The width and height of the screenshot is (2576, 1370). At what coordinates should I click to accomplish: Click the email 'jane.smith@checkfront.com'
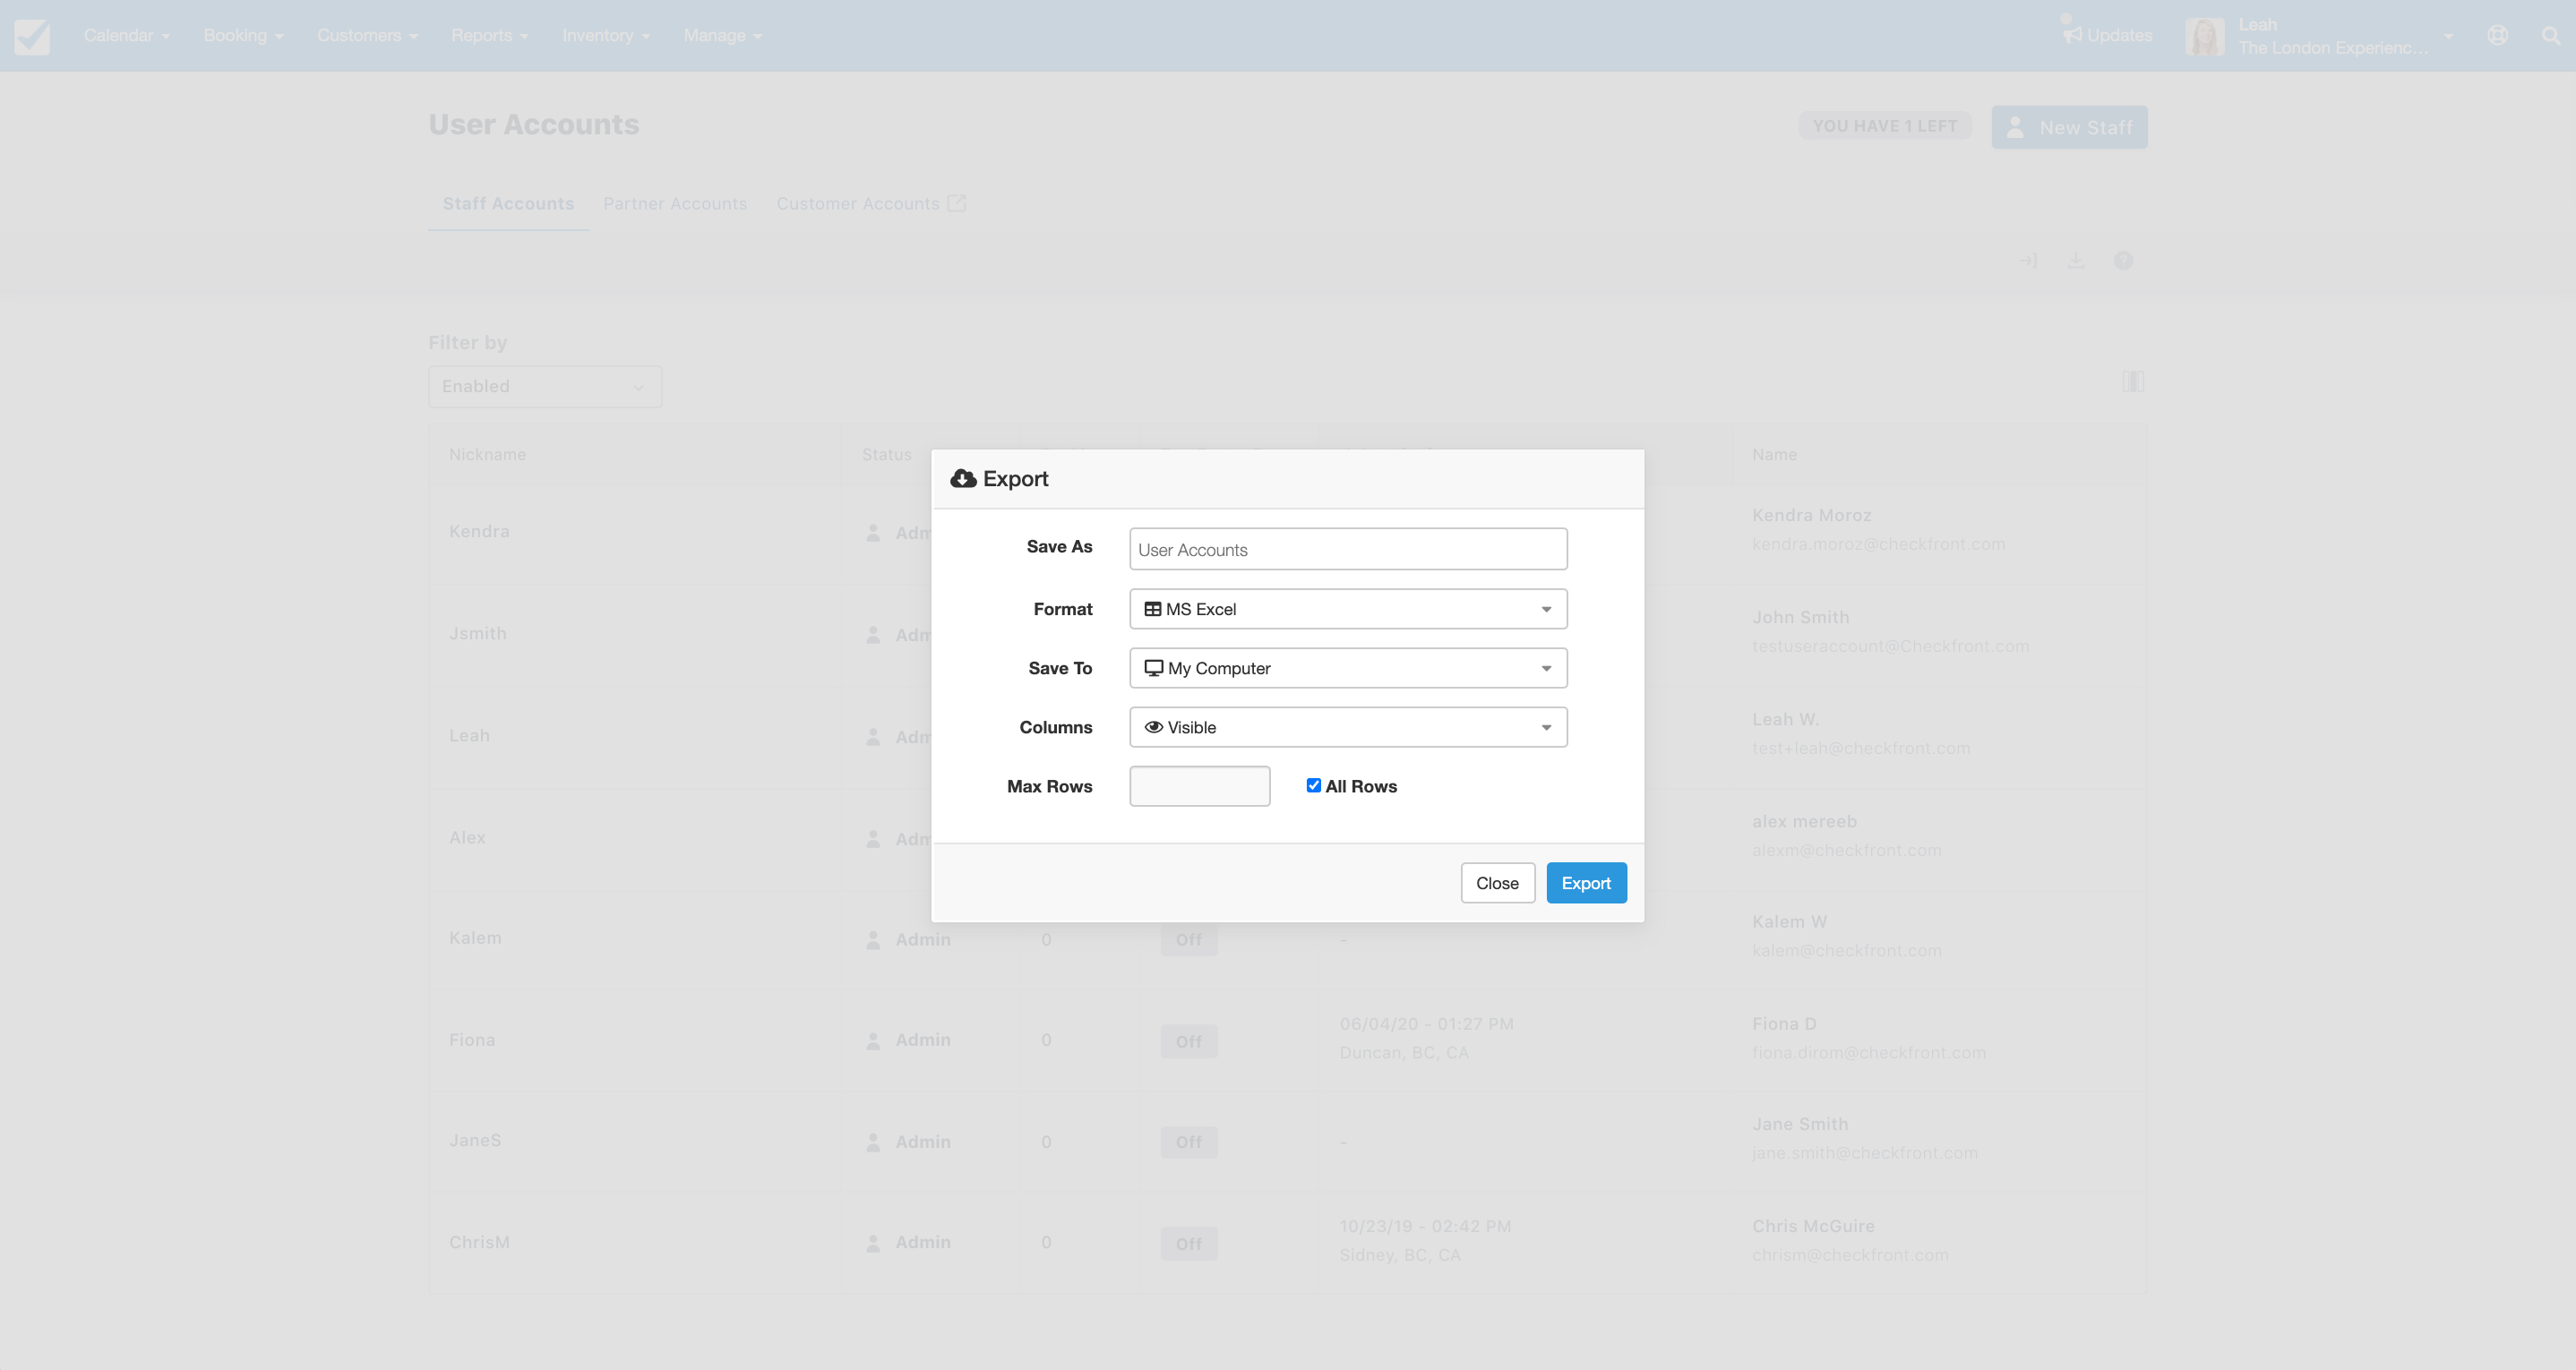pos(1864,1154)
